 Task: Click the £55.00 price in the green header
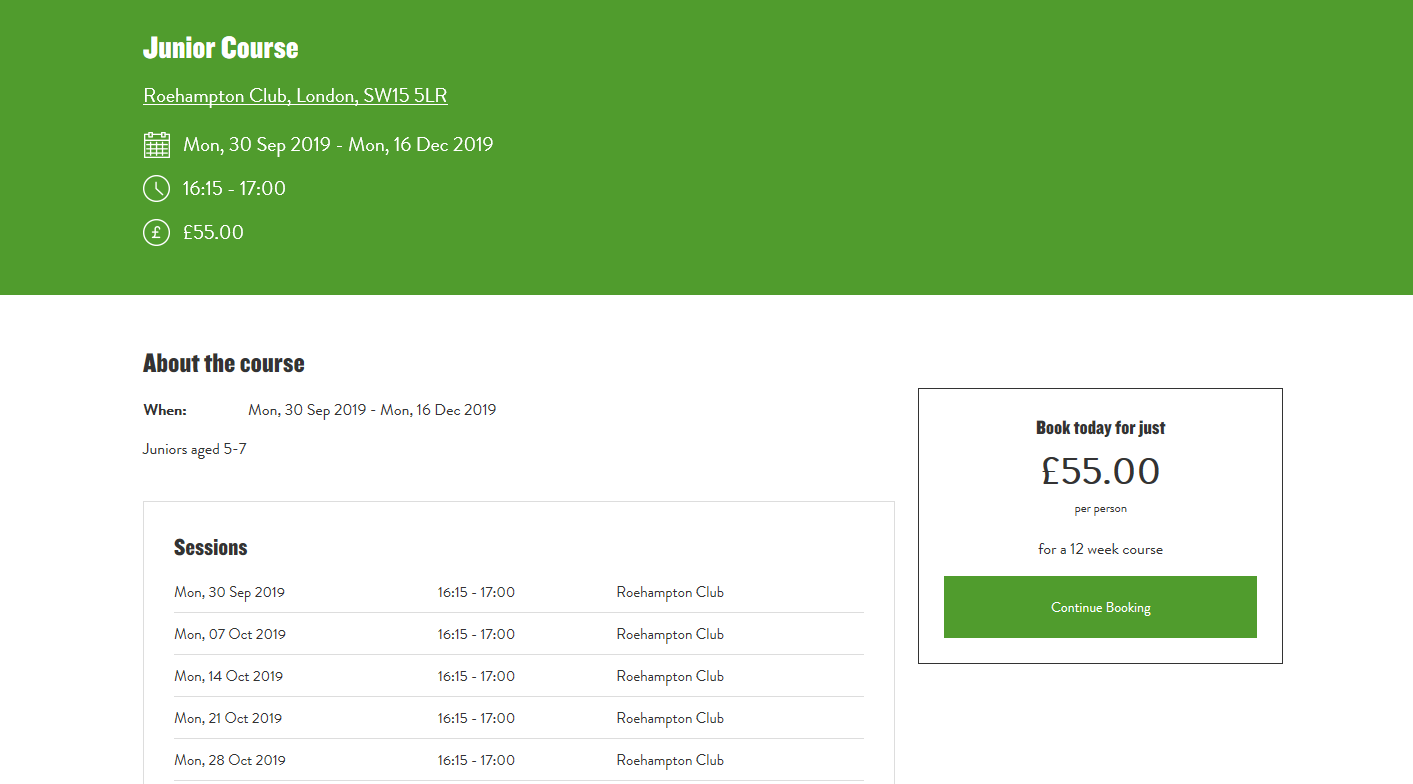coord(213,233)
